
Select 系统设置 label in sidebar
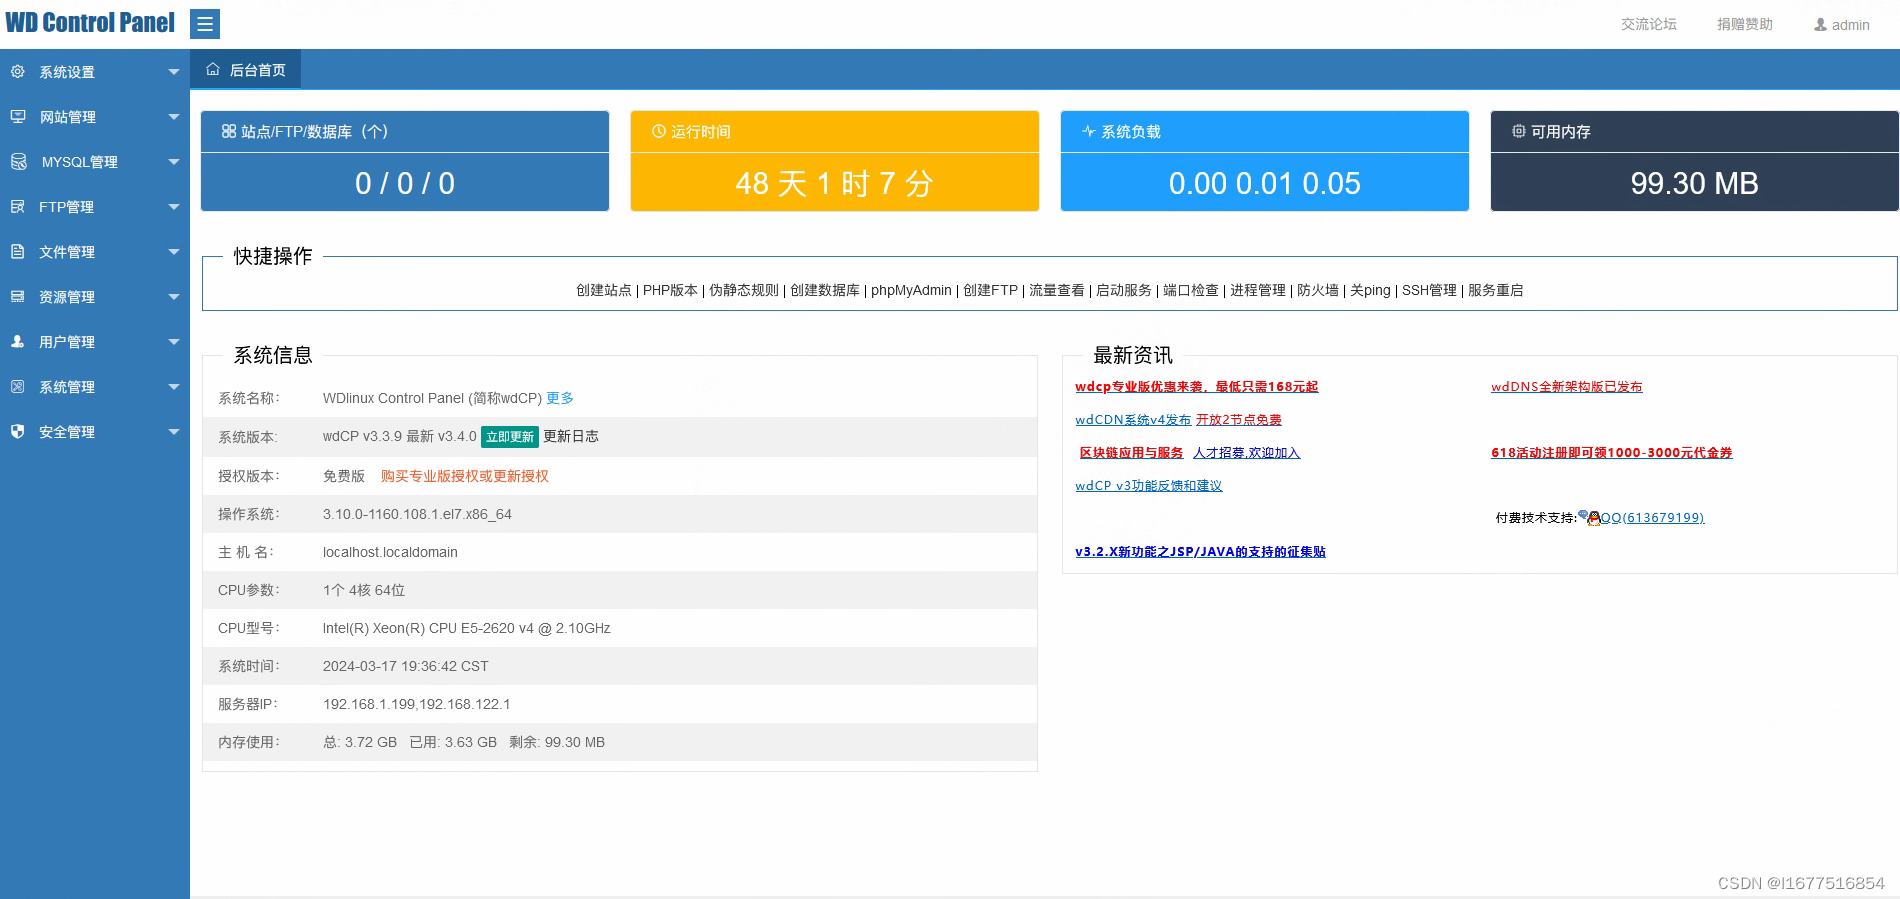[67, 72]
